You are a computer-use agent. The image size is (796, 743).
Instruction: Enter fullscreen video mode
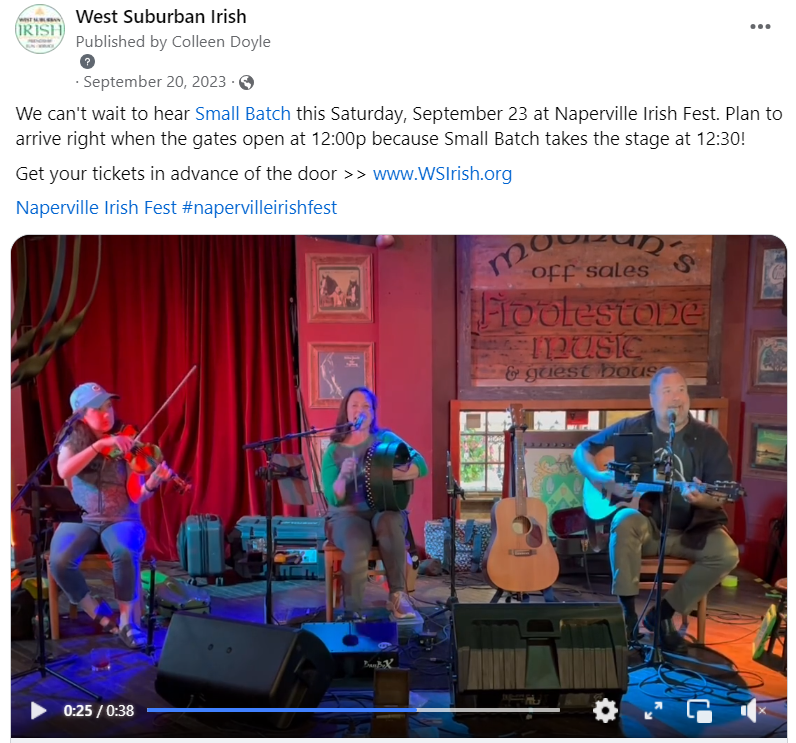click(x=653, y=711)
